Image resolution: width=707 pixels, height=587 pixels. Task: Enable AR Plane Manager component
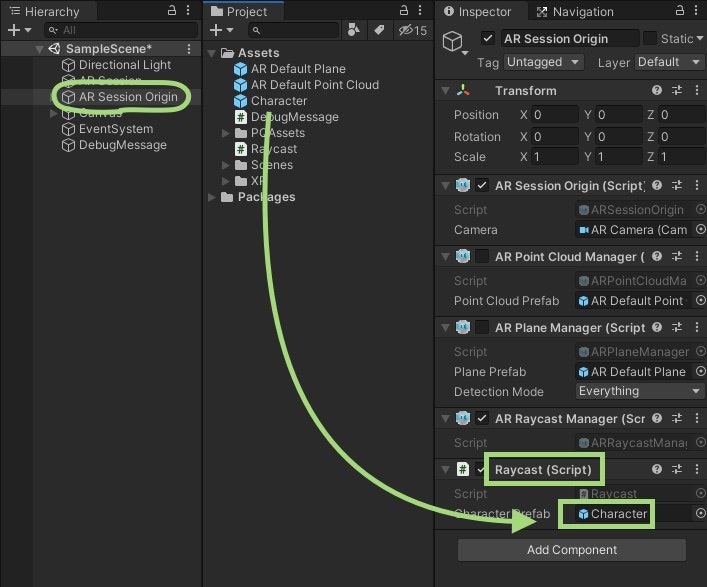point(482,327)
